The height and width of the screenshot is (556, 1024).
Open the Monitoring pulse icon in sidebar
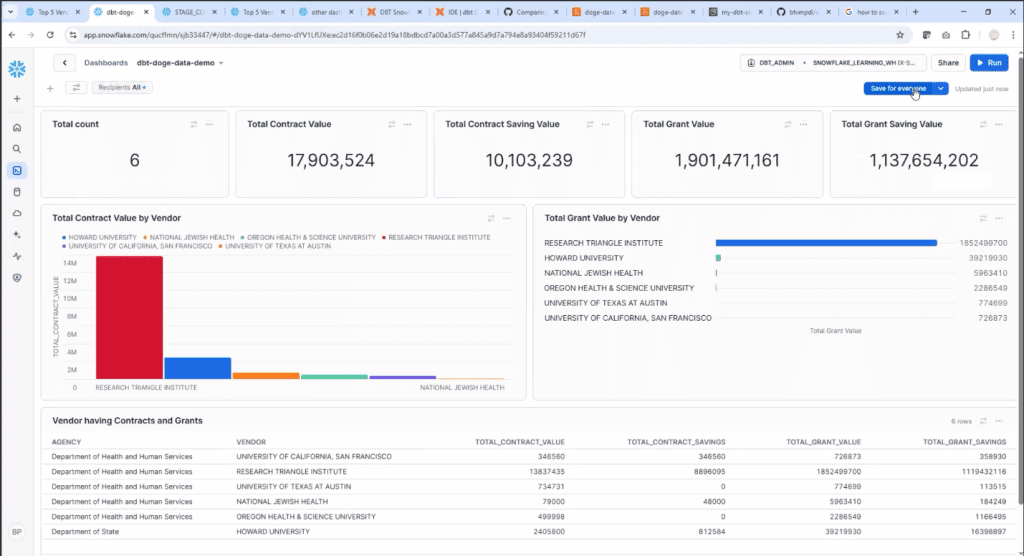(17, 256)
